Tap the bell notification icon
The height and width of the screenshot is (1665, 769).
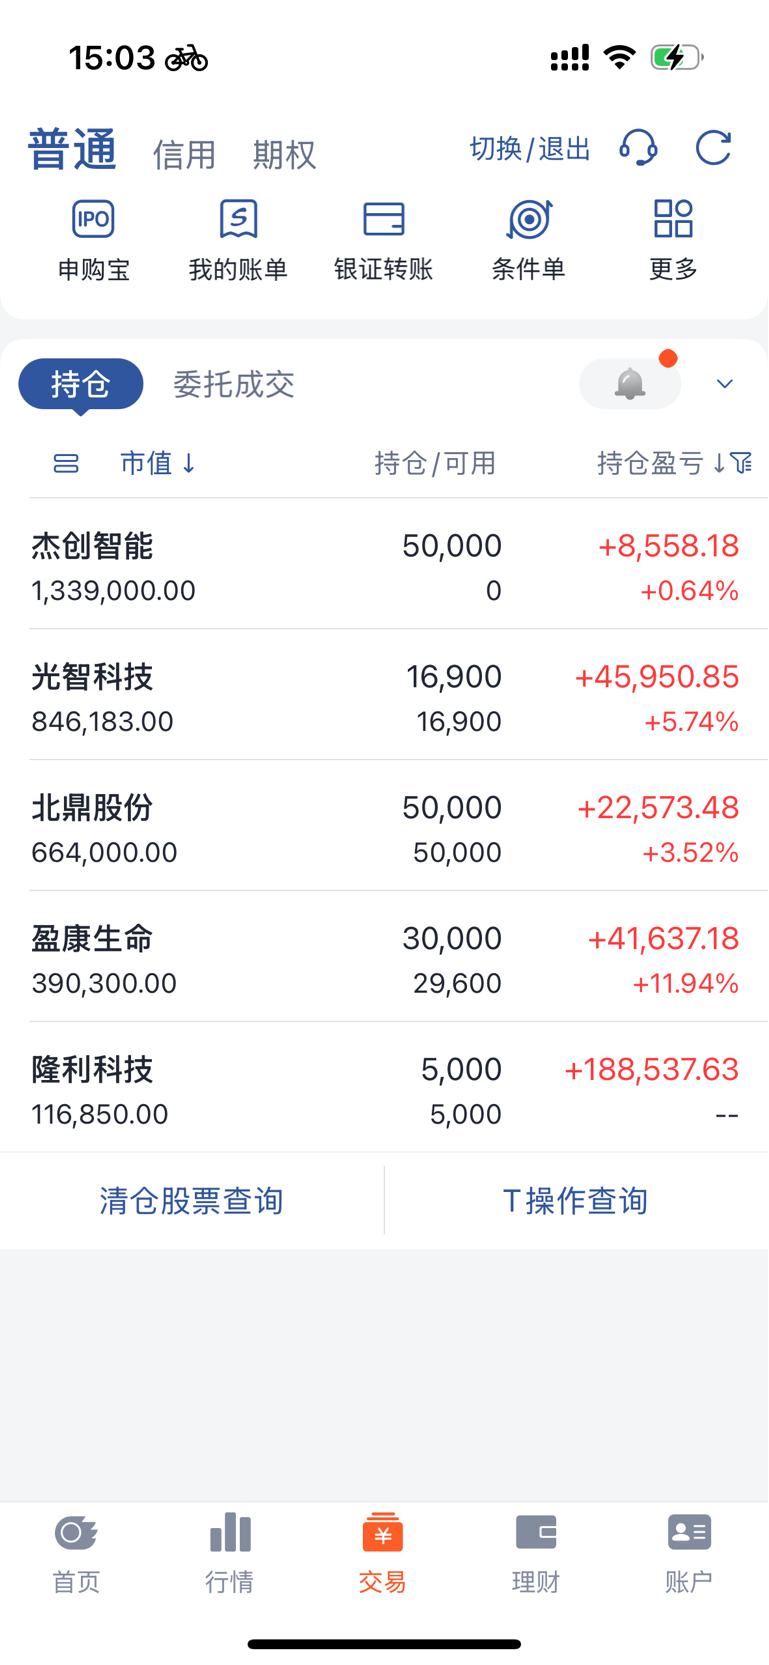[x=630, y=383]
